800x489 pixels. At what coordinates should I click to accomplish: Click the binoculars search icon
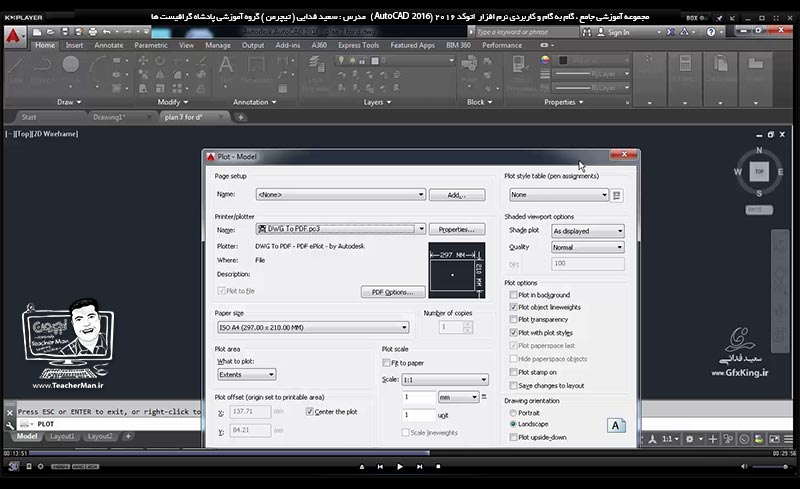click(587, 32)
